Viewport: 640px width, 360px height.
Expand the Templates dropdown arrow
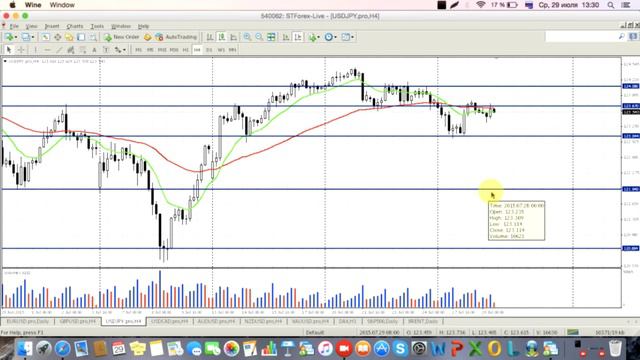(x=353, y=37)
